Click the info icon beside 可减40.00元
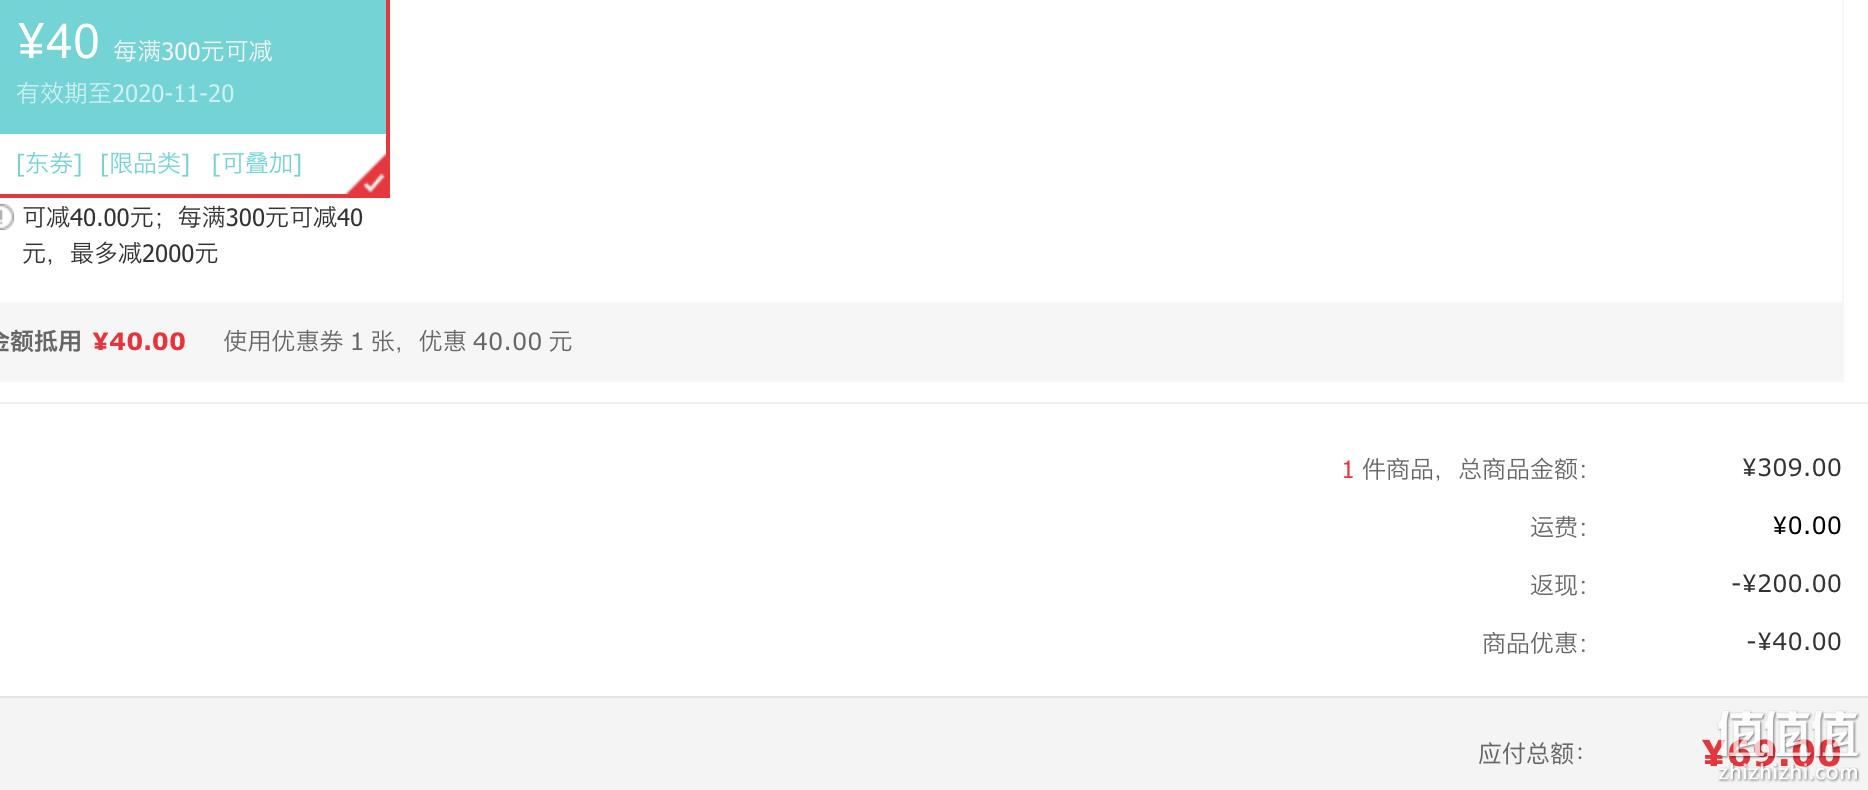1868x790 pixels. [x=5, y=217]
